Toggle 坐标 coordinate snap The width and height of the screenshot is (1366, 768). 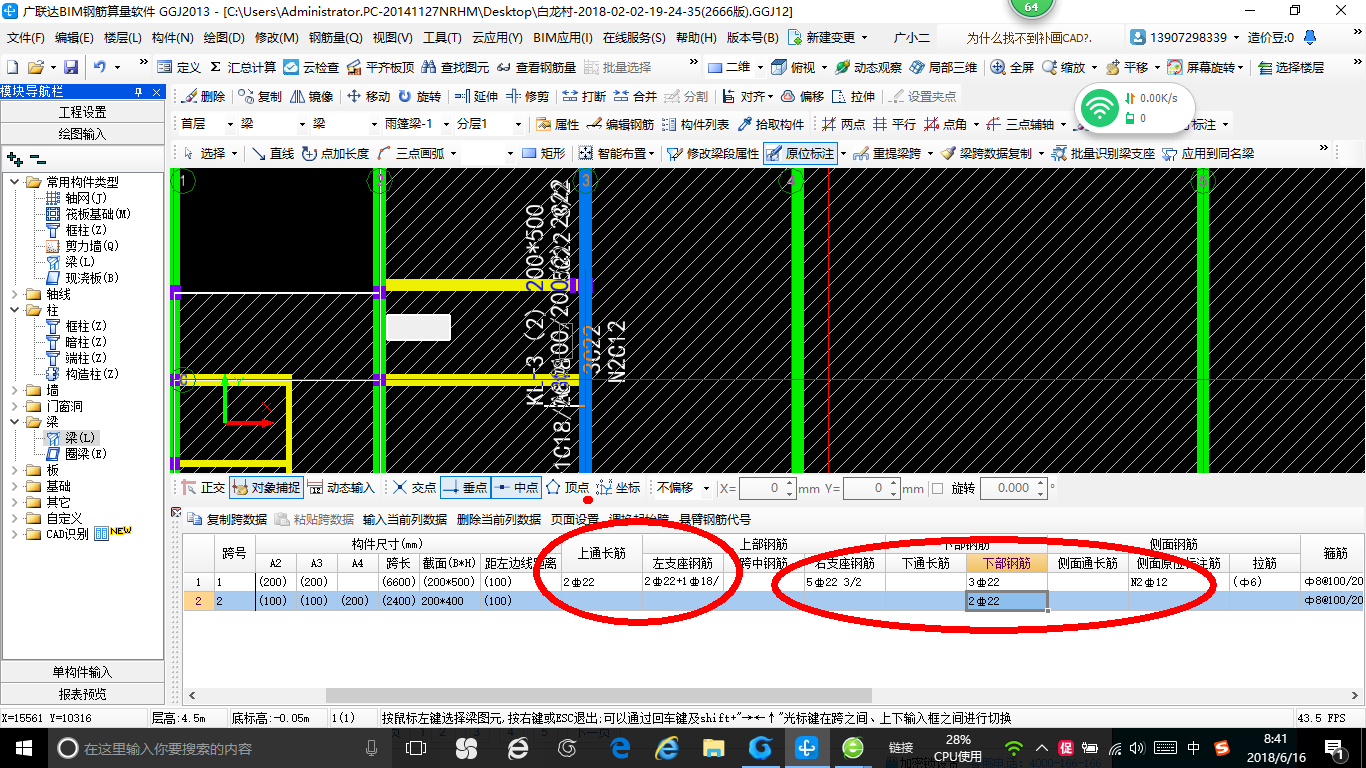[x=618, y=488]
